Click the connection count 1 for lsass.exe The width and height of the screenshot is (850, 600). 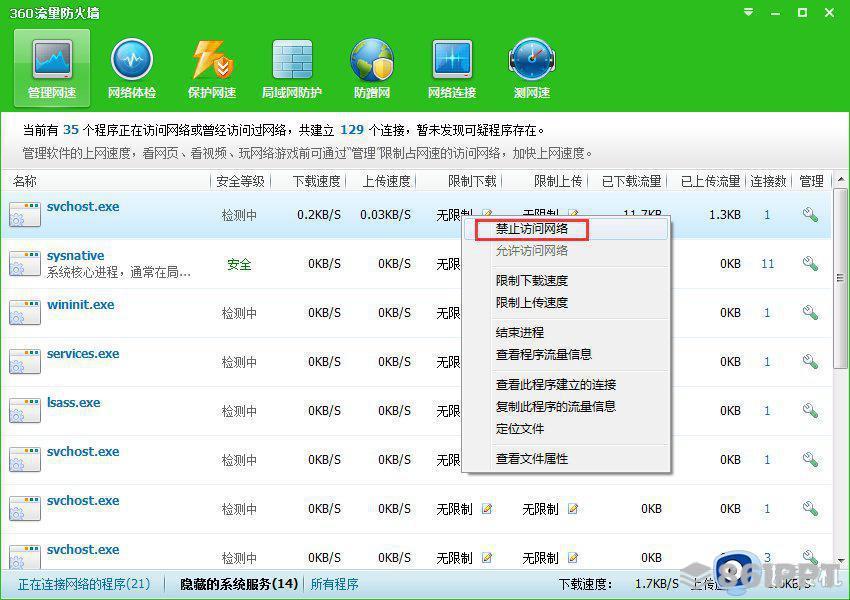pos(767,411)
